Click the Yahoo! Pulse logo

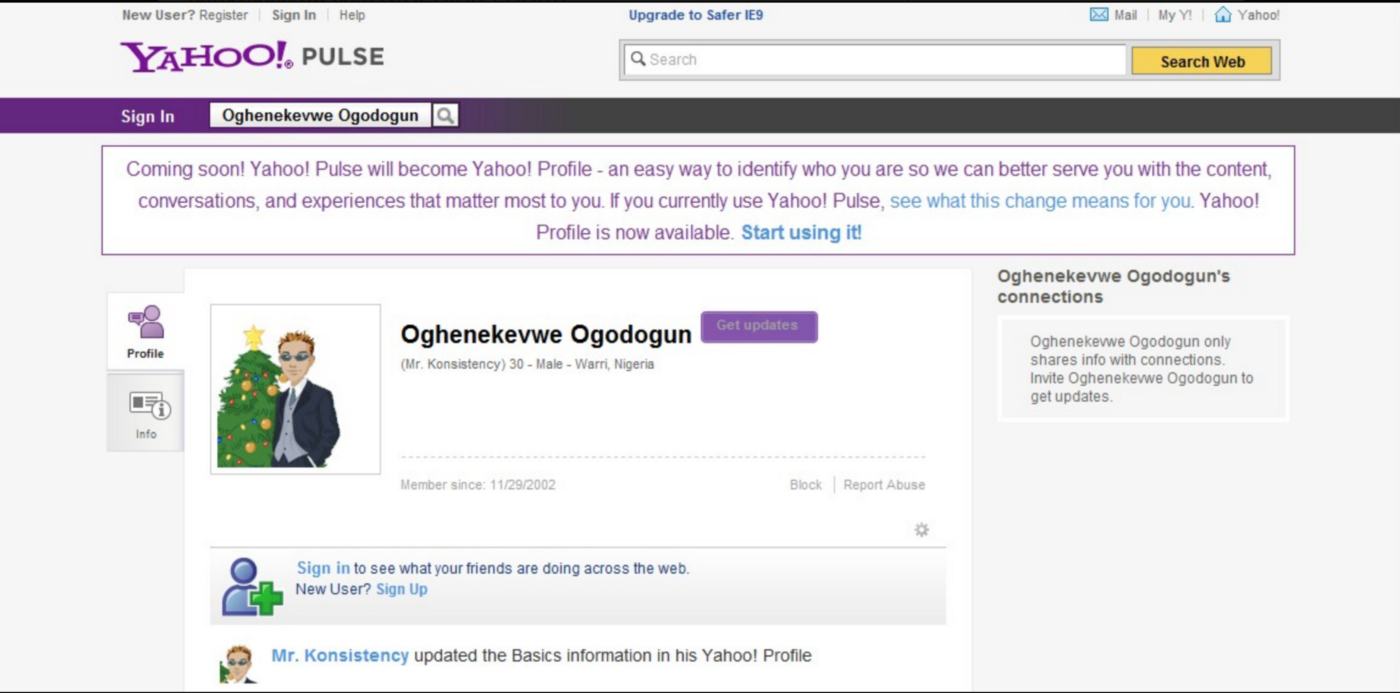(x=252, y=56)
